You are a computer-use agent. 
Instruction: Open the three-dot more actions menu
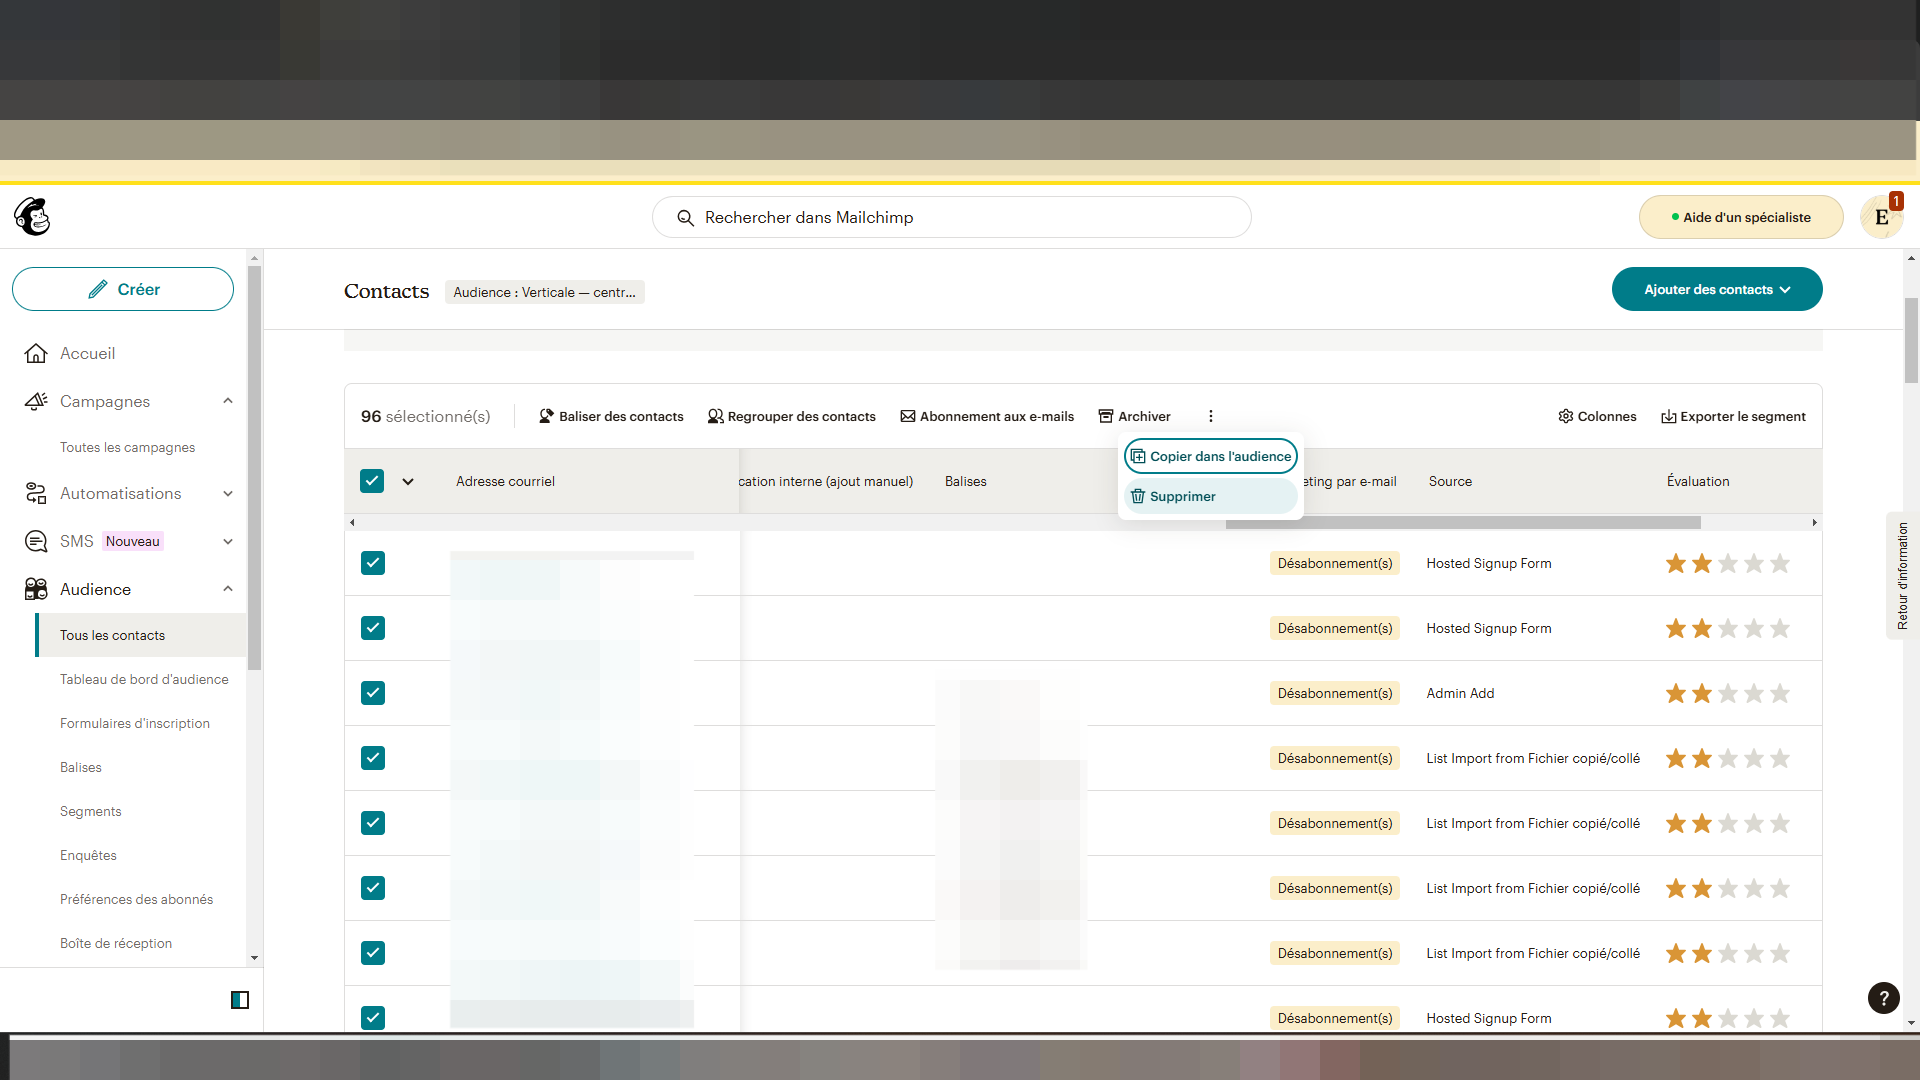click(x=1210, y=416)
